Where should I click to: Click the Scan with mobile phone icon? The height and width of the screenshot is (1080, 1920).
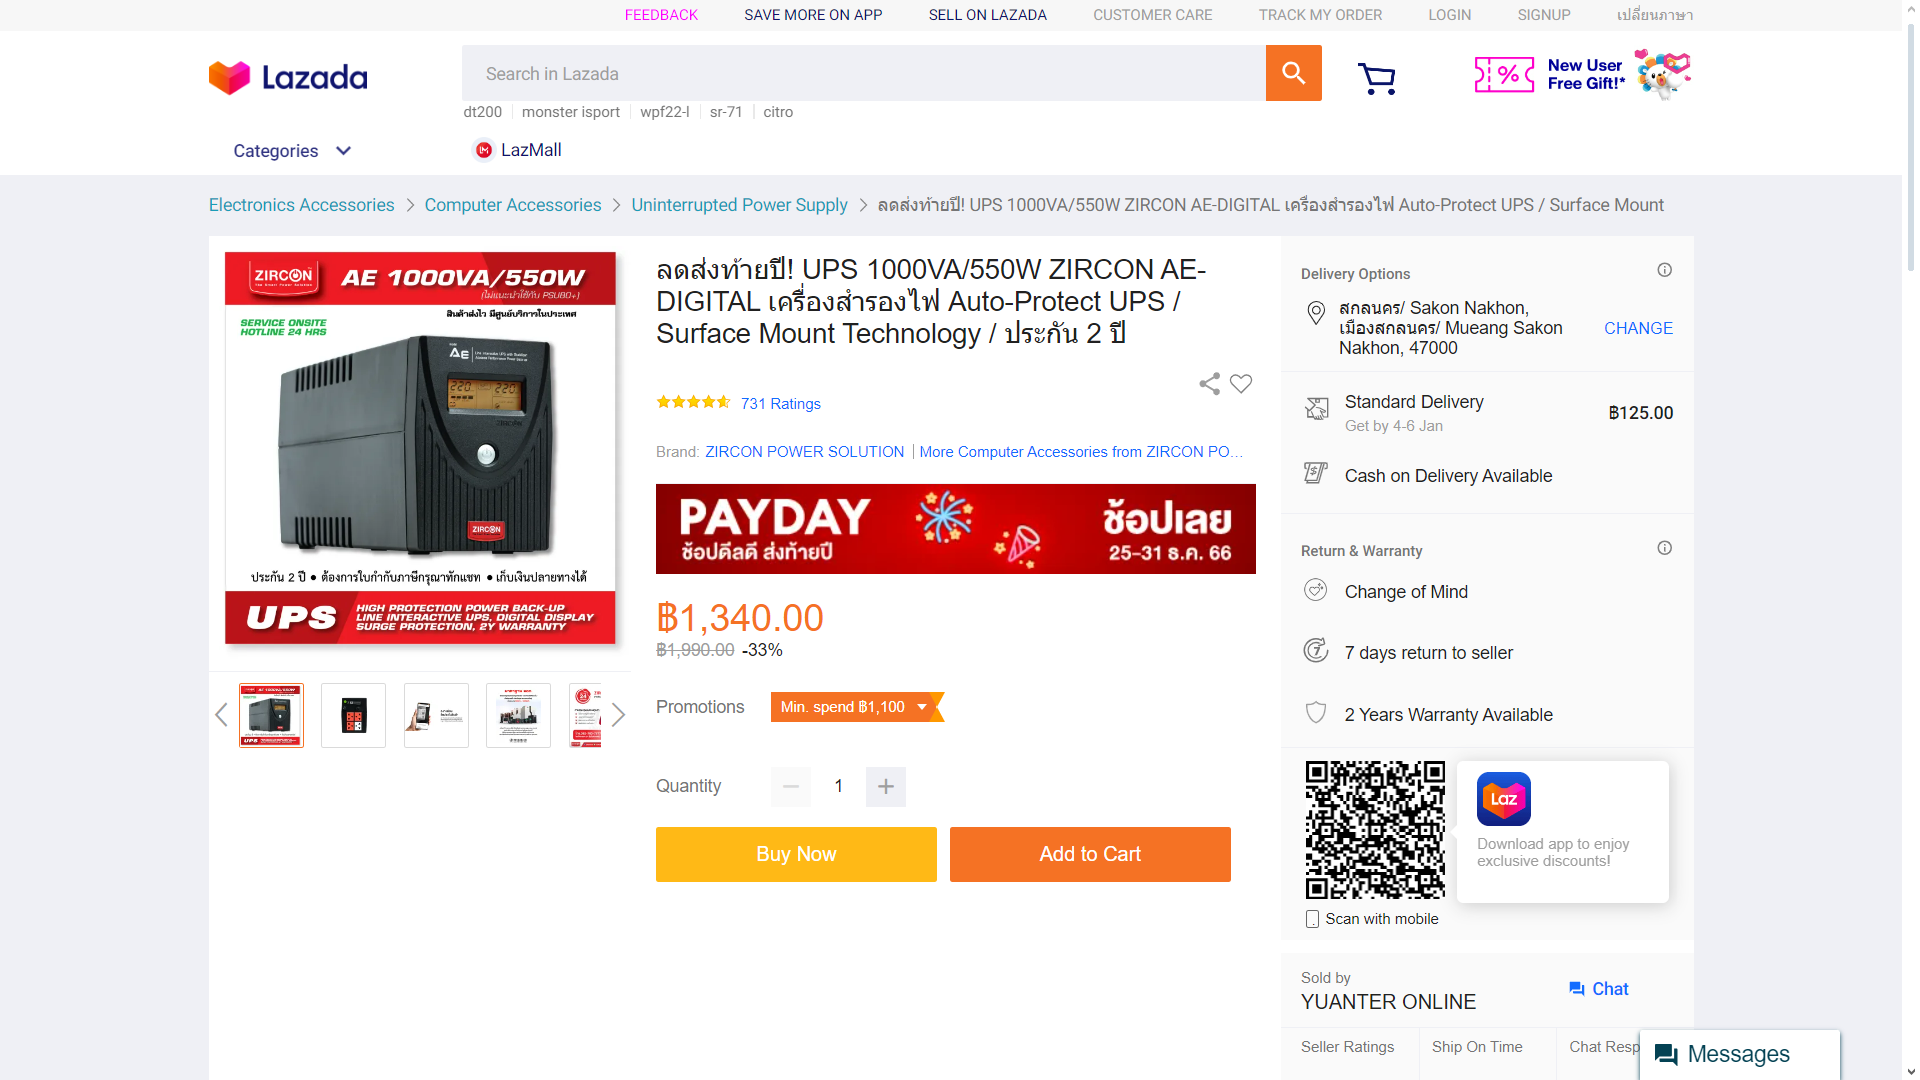(x=1312, y=919)
